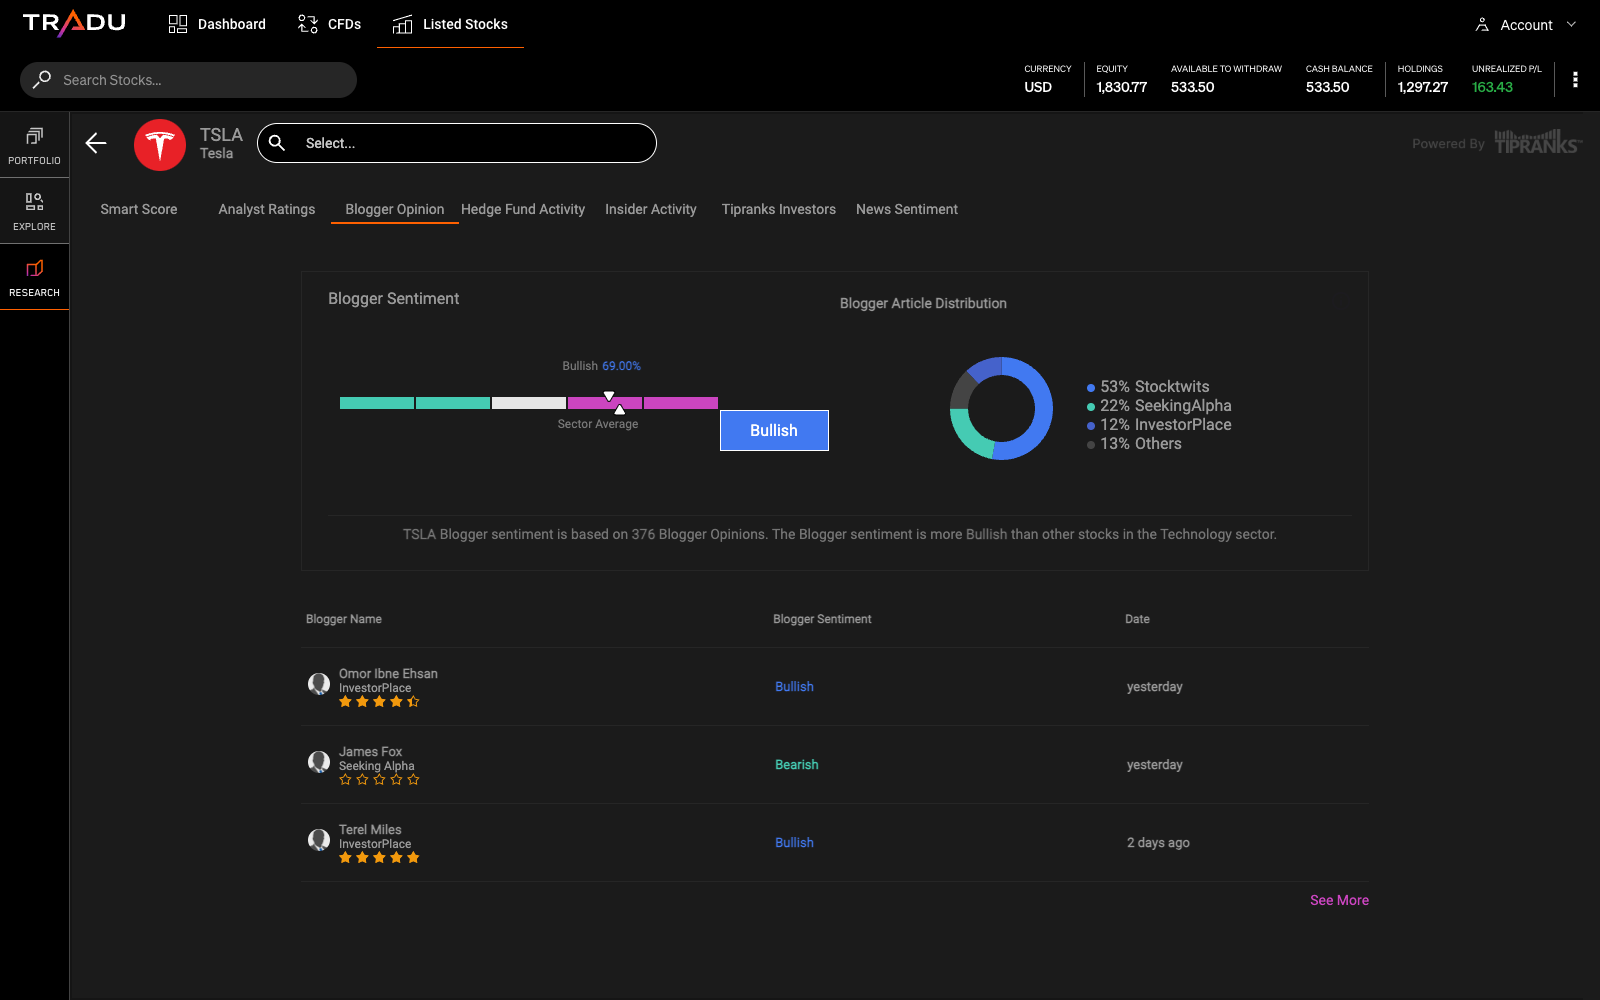The height and width of the screenshot is (1000, 1600).
Task: Open blogger James Fox
Action: [370, 752]
